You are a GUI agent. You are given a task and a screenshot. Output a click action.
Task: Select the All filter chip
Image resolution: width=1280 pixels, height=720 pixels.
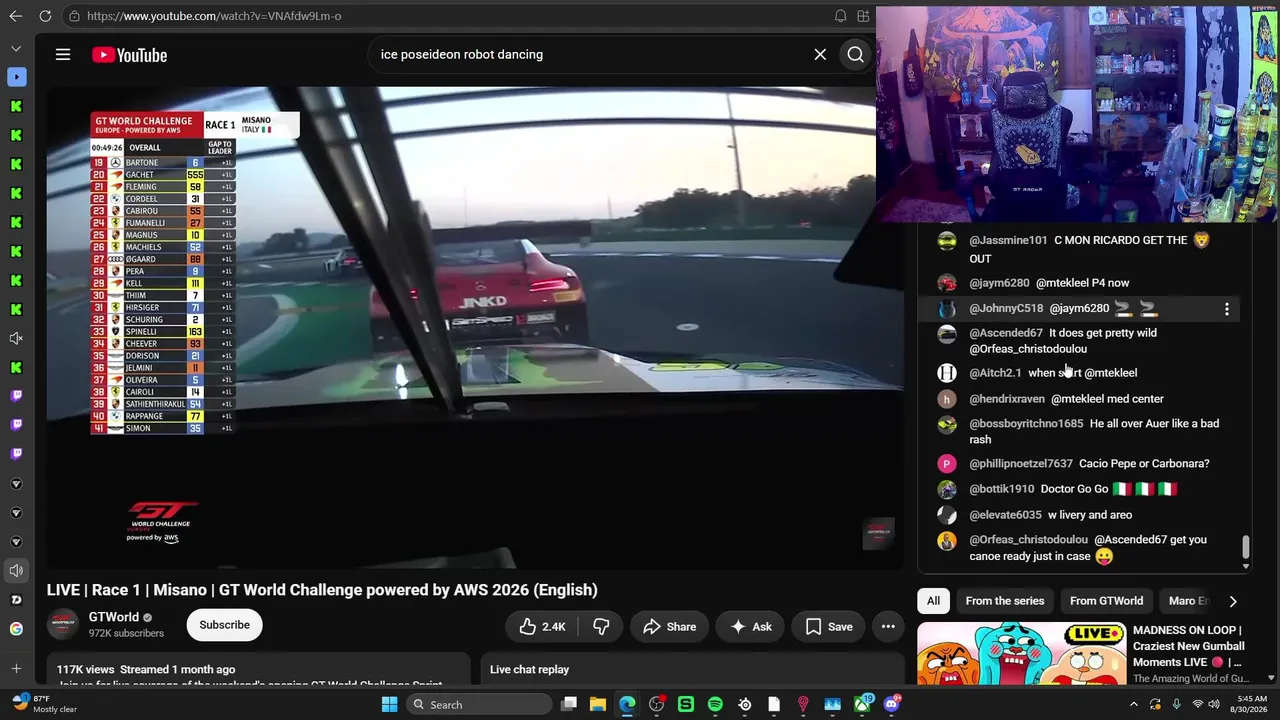[933, 601]
